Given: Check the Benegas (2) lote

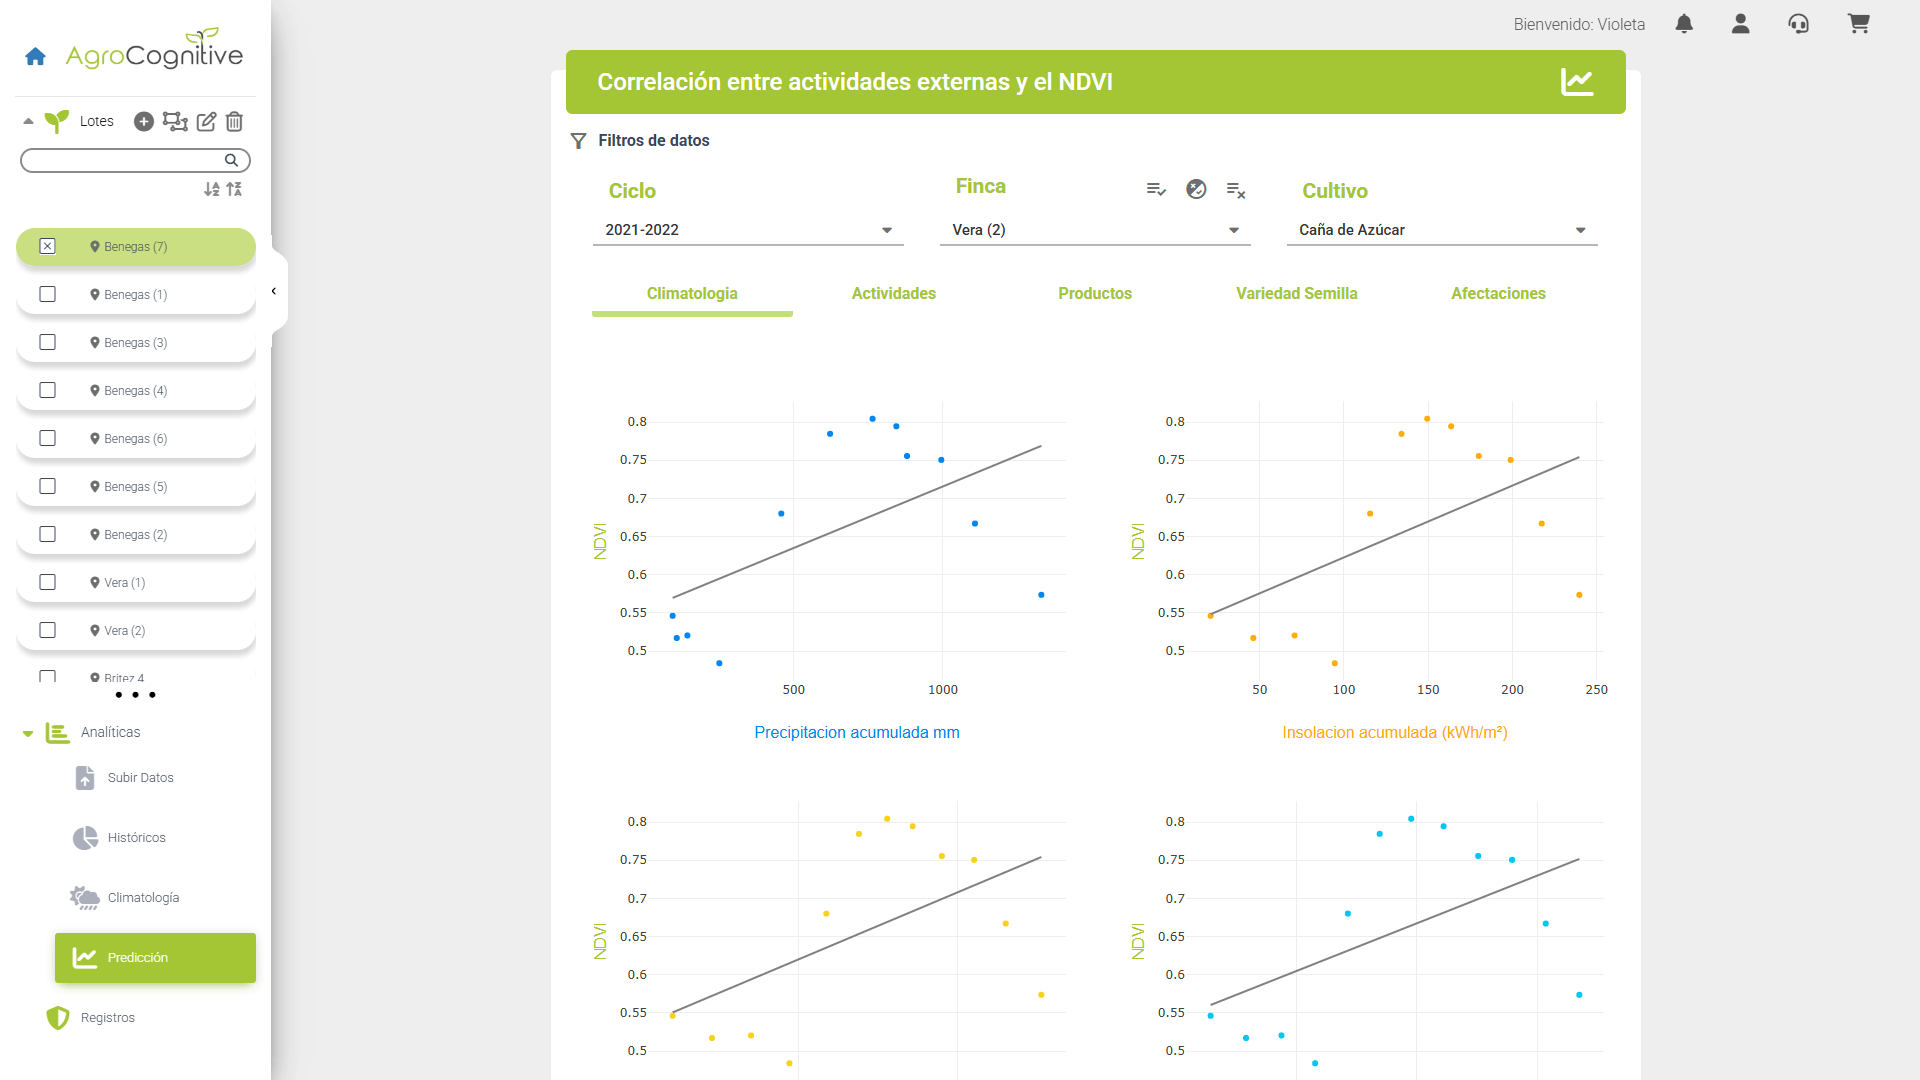Looking at the screenshot, I should click(x=47, y=534).
